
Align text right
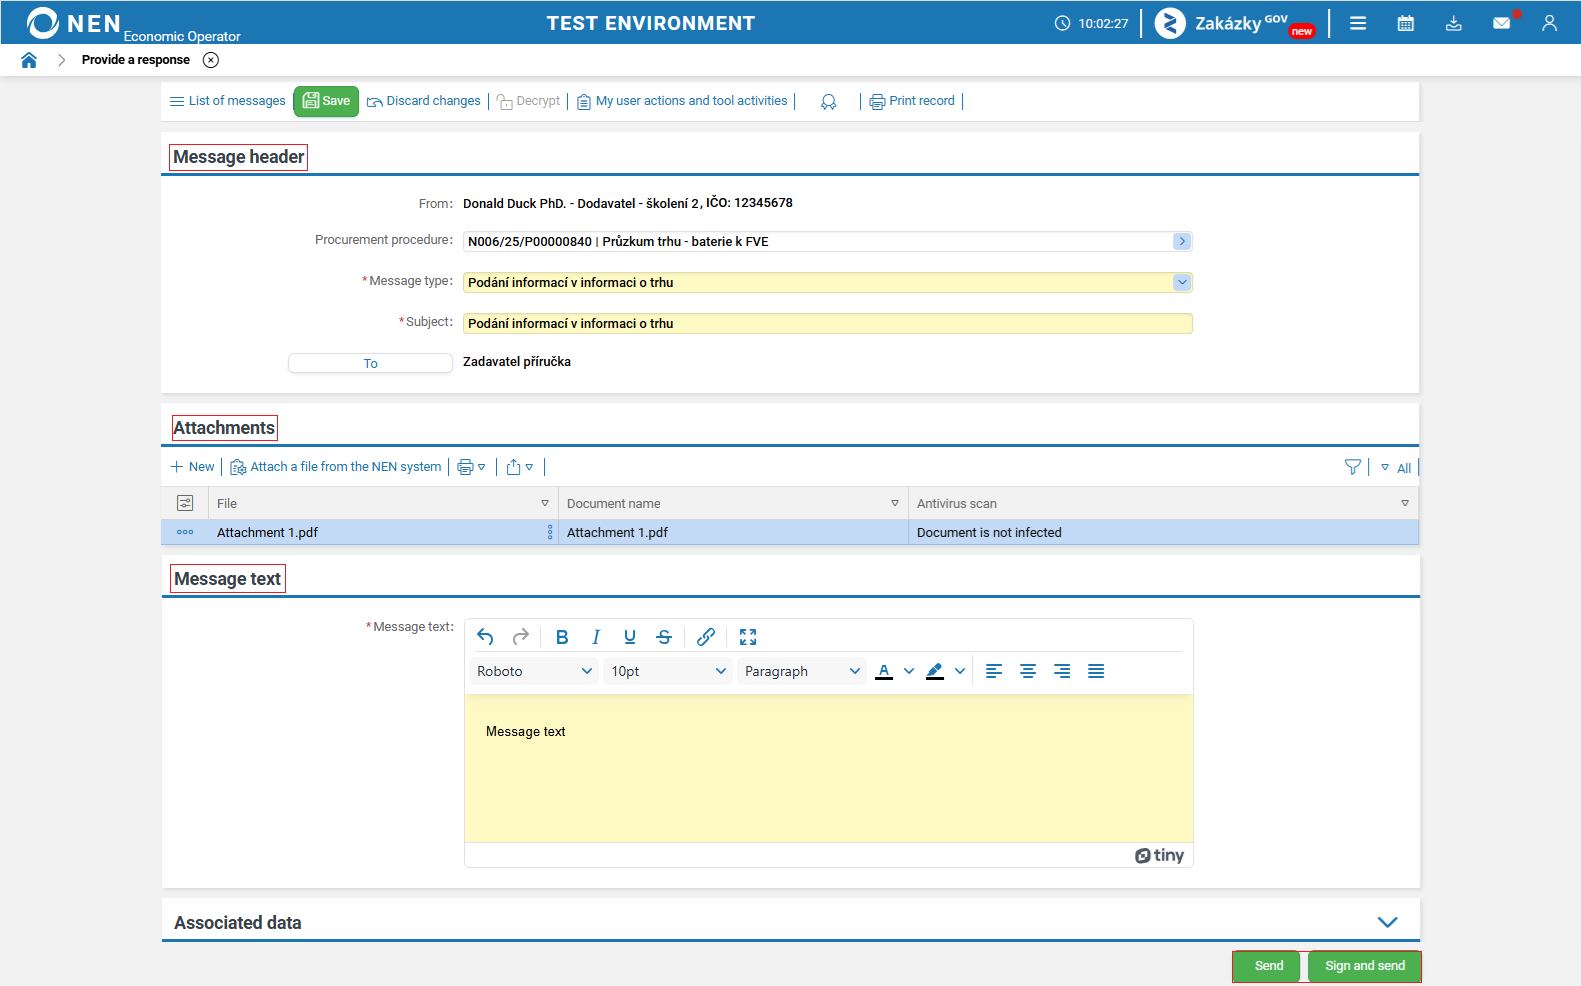(1062, 671)
